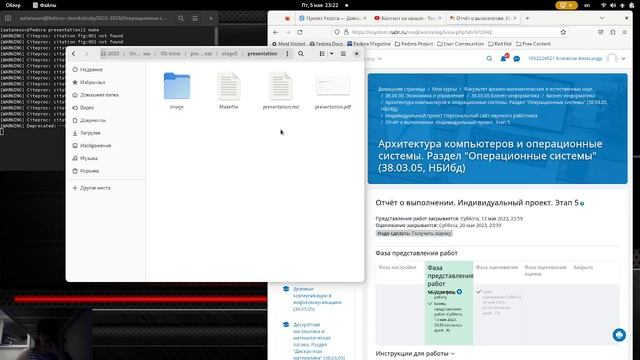Open the browser application menu
640x360 pixels.
click(624, 32)
